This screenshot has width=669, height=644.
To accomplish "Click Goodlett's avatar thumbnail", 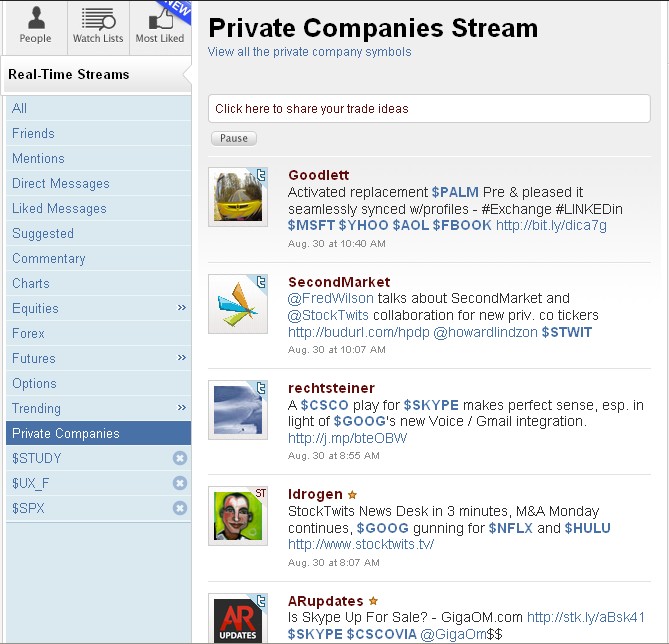I will click(x=238, y=197).
